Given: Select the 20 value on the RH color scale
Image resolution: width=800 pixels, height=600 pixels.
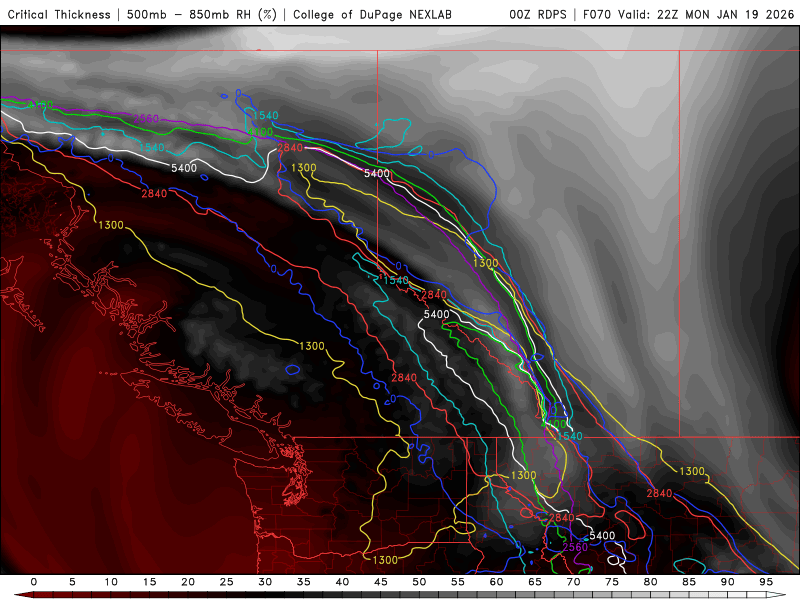Looking at the screenshot, I should point(188,582).
